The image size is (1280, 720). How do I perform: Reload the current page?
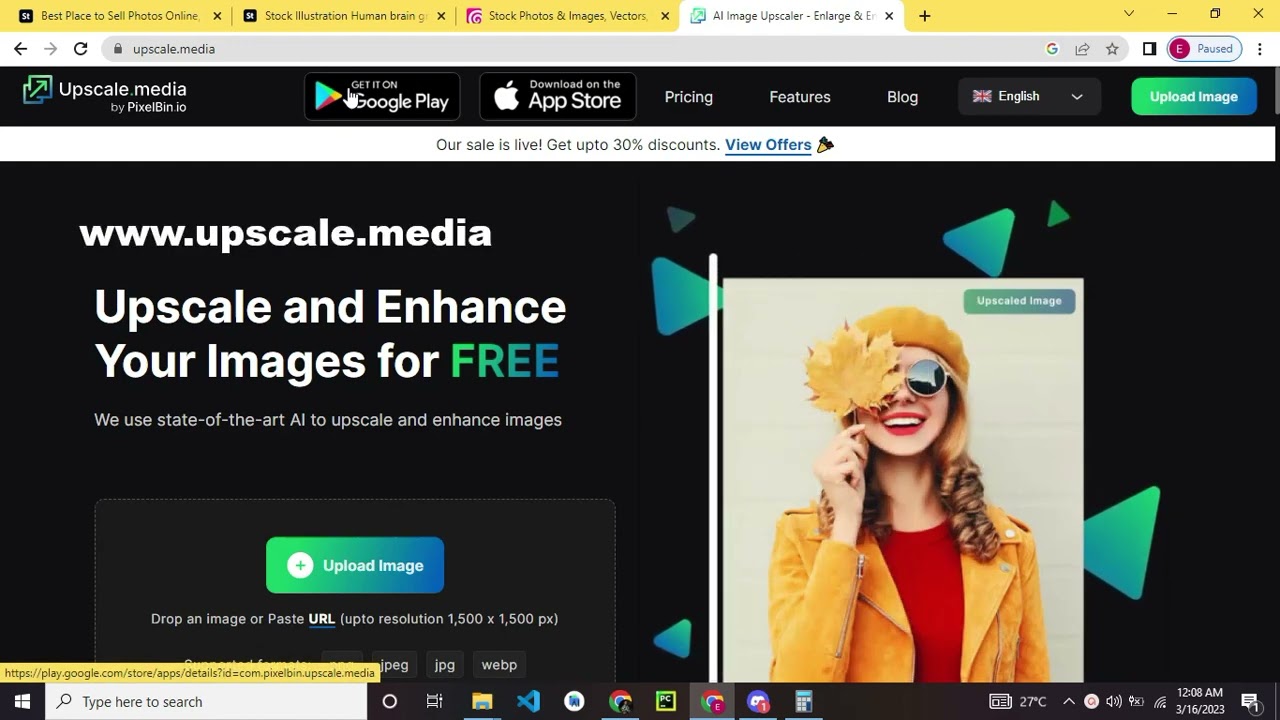click(x=80, y=49)
